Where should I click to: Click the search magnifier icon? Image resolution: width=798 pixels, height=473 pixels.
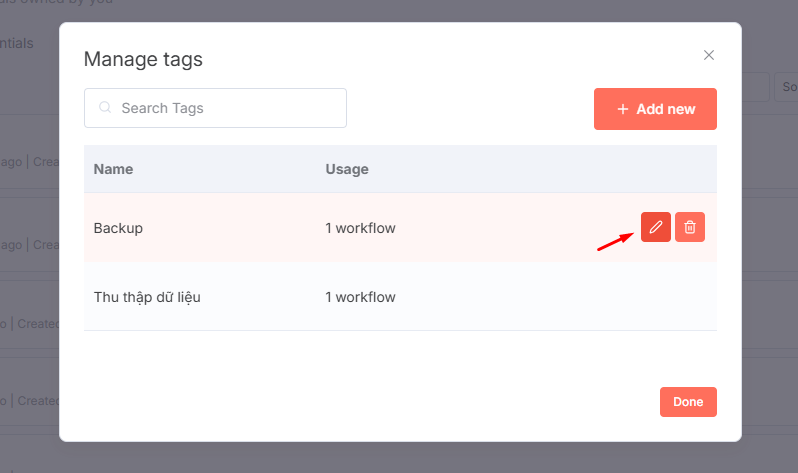click(105, 107)
